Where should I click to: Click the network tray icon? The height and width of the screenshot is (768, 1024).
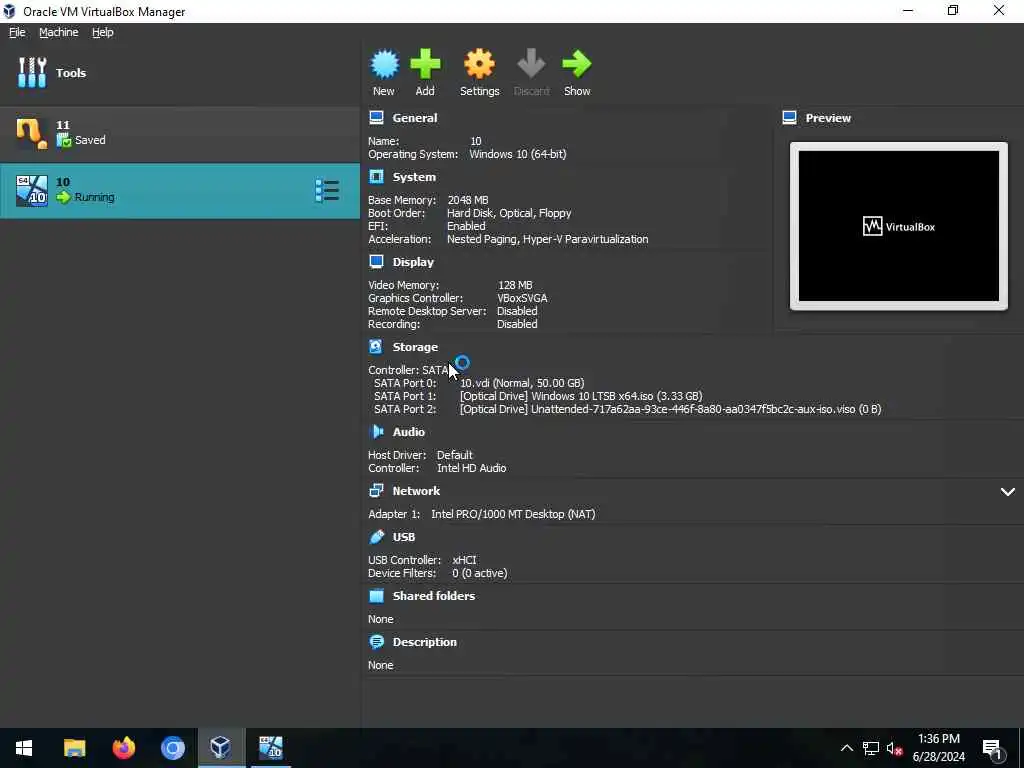[x=871, y=748]
